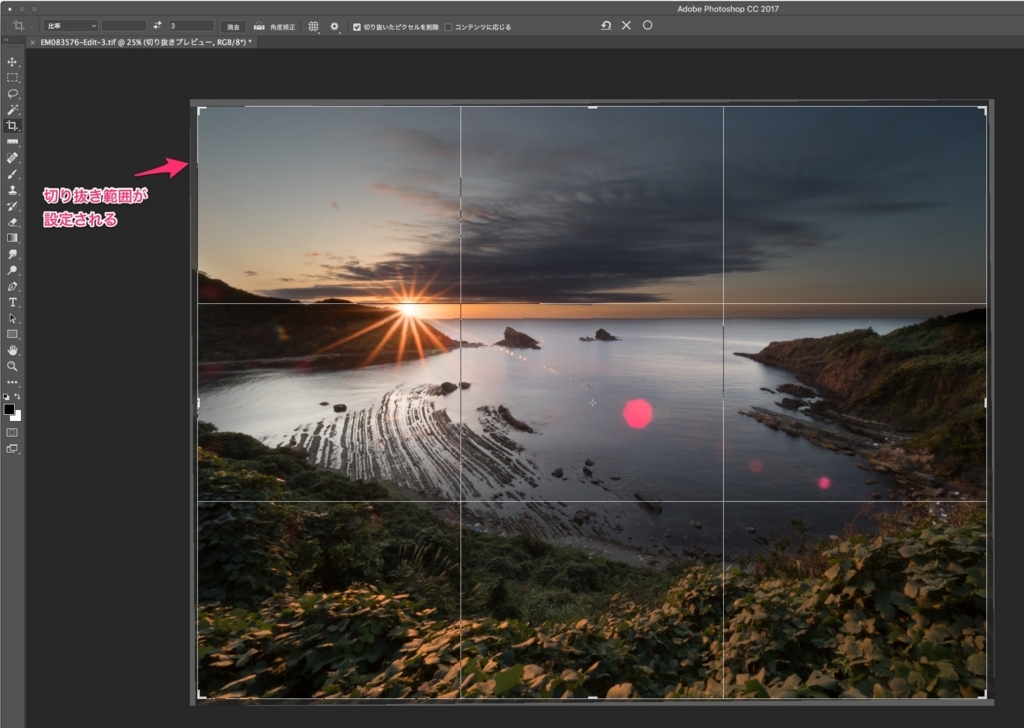Select the Eraser tool
The width and height of the screenshot is (1024, 728).
click(x=12, y=222)
